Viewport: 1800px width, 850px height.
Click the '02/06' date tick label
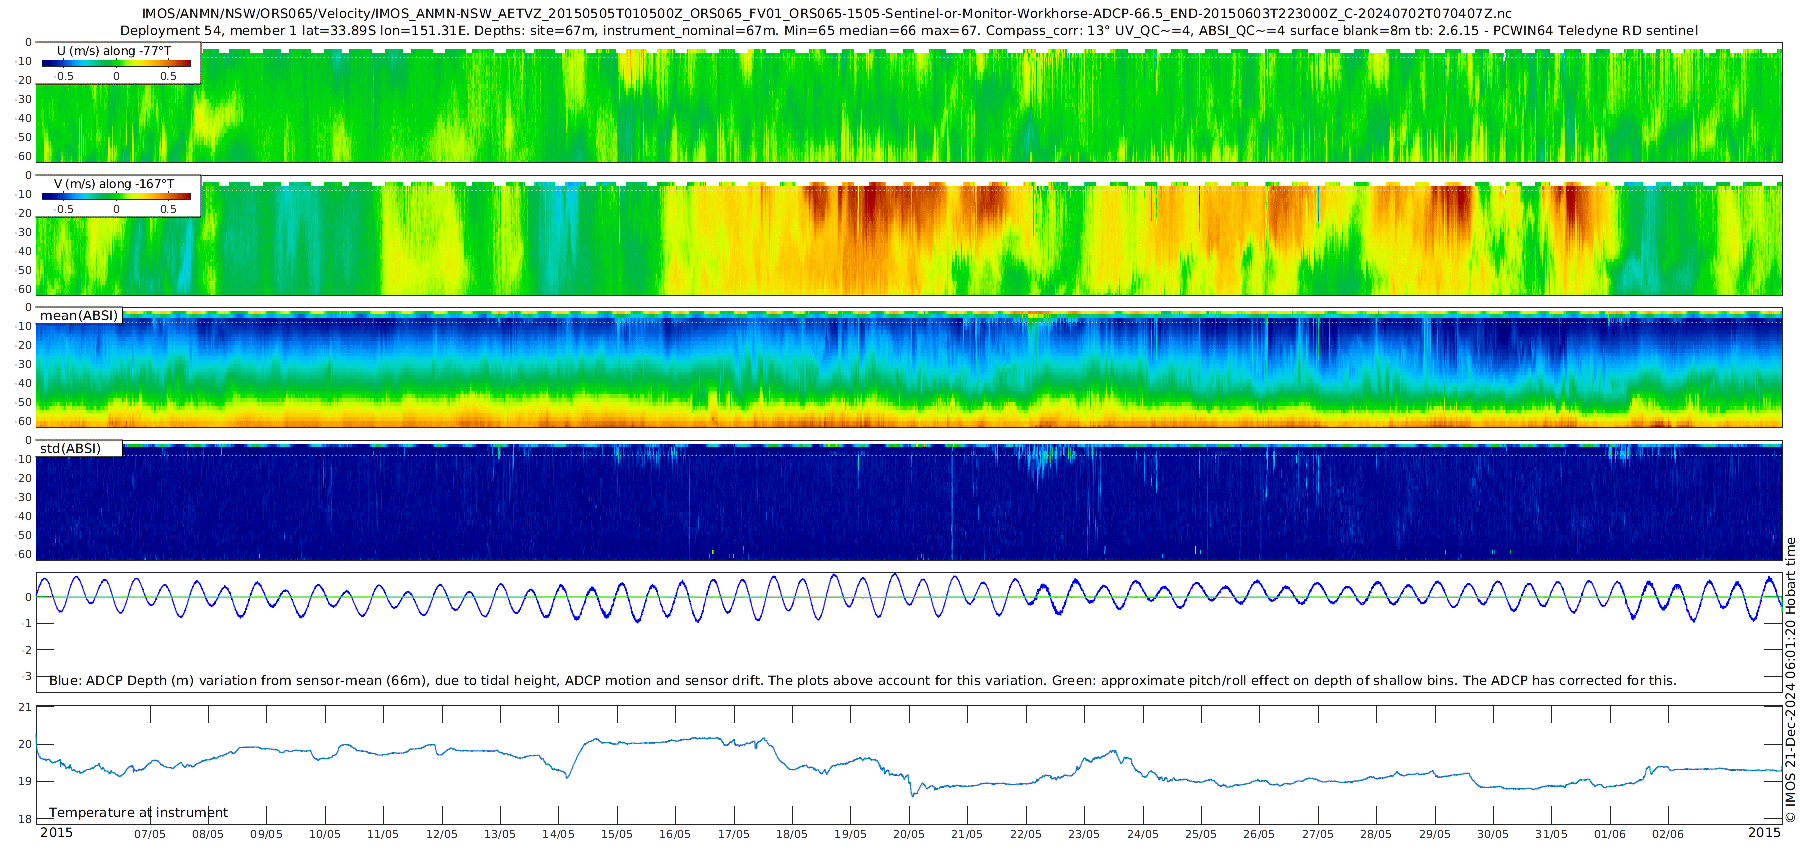pyautogui.click(x=1668, y=834)
